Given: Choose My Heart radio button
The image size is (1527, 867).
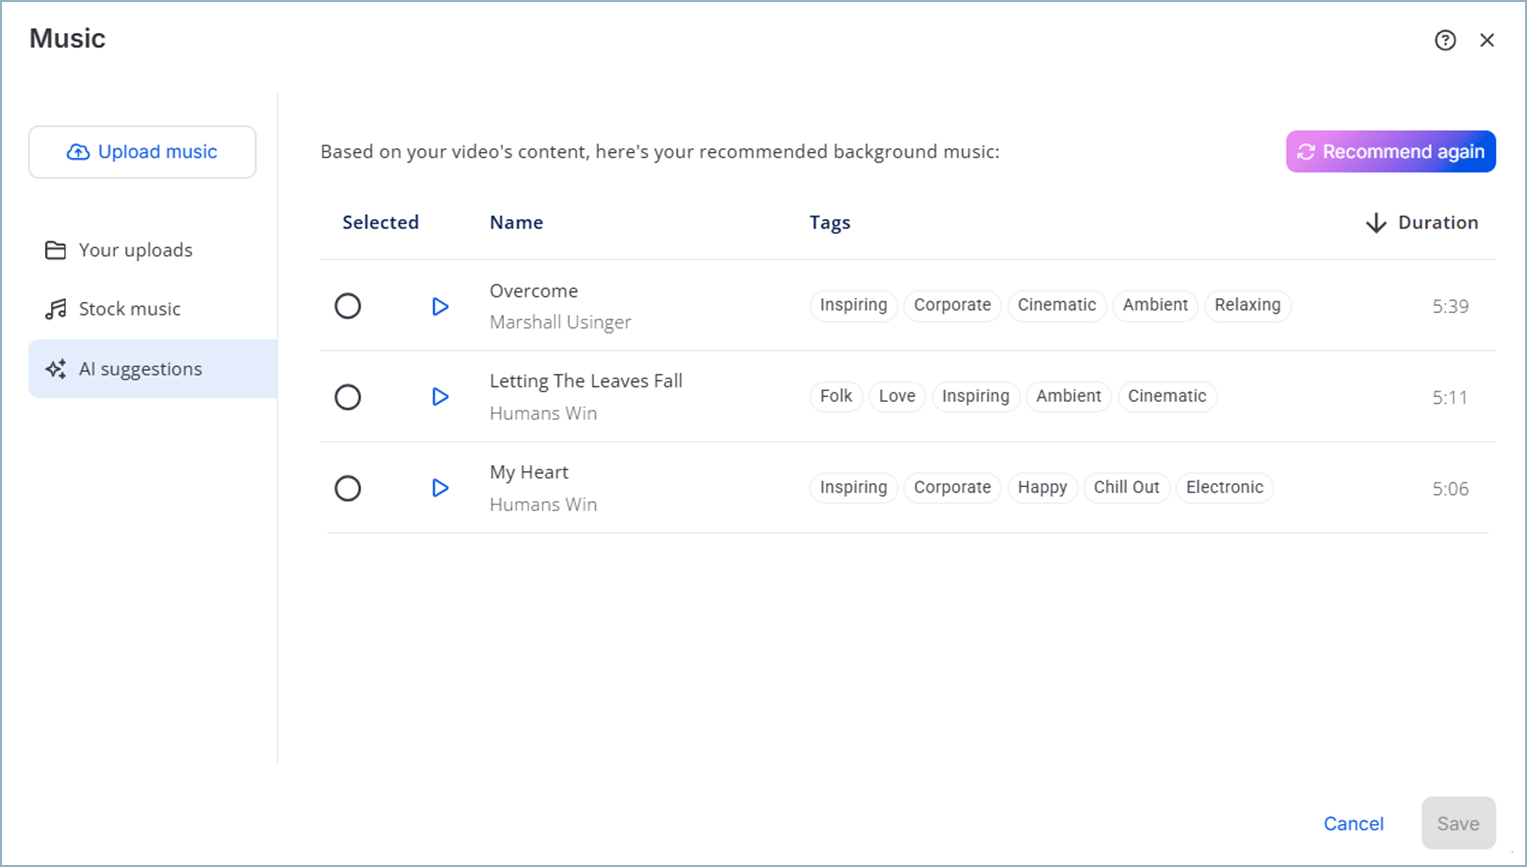Looking at the screenshot, I should coord(348,488).
